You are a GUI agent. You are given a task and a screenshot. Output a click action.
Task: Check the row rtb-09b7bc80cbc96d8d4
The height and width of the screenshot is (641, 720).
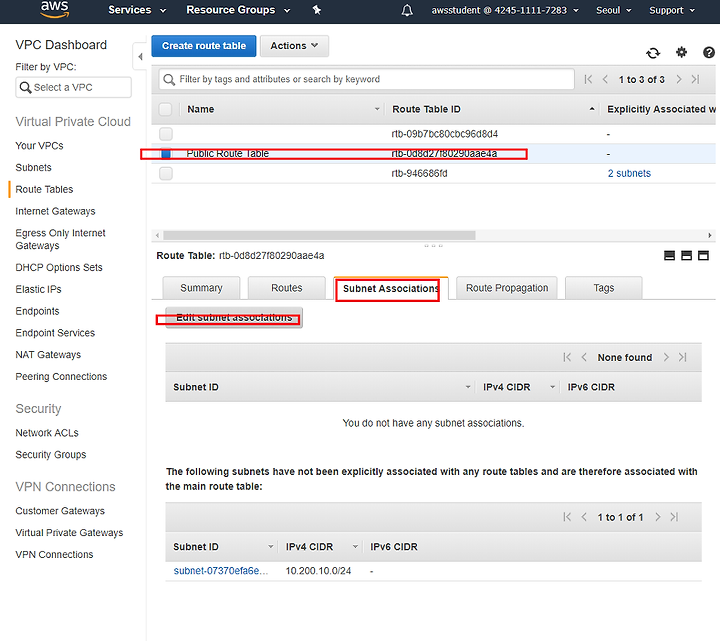tap(166, 134)
